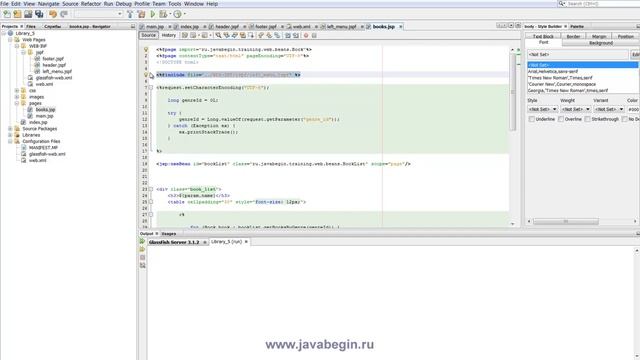640x360 pixels.
Task: Click the Build Project hammer icon
Action: point(130,14)
